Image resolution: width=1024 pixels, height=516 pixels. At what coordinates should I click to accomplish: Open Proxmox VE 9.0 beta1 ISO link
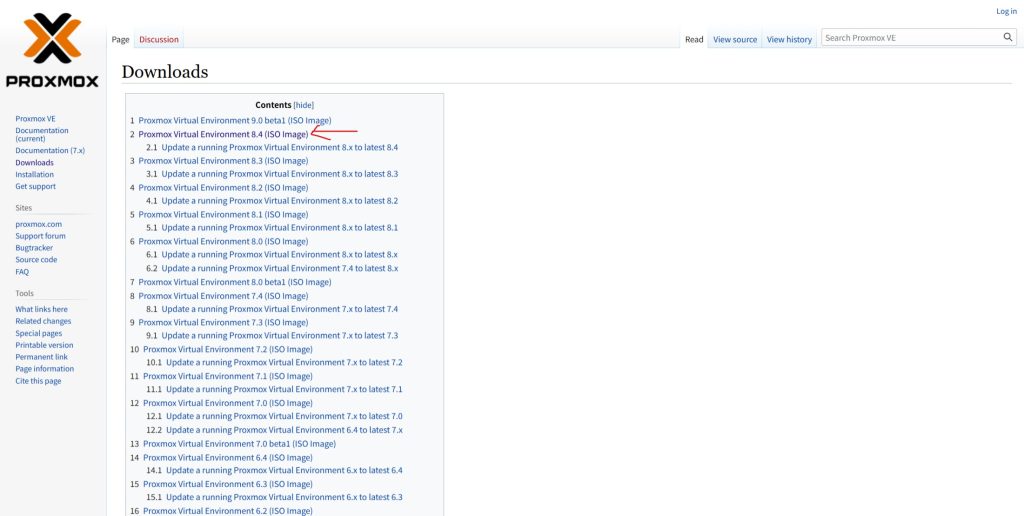click(234, 120)
